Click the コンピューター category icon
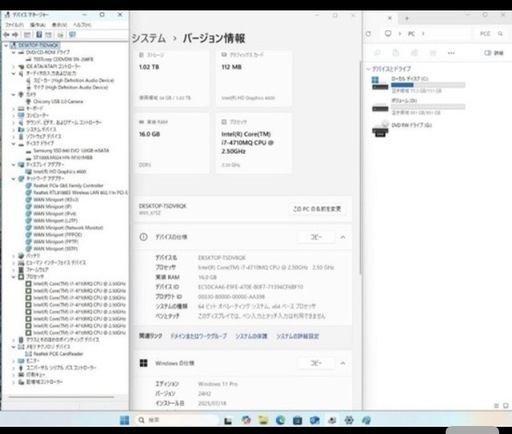This screenshot has height=434, width=512. point(21,115)
